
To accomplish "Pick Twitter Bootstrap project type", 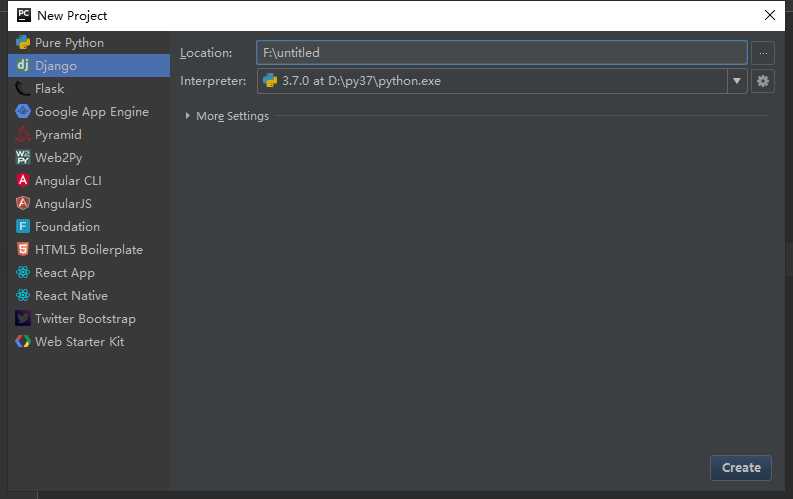I will coord(89,319).
